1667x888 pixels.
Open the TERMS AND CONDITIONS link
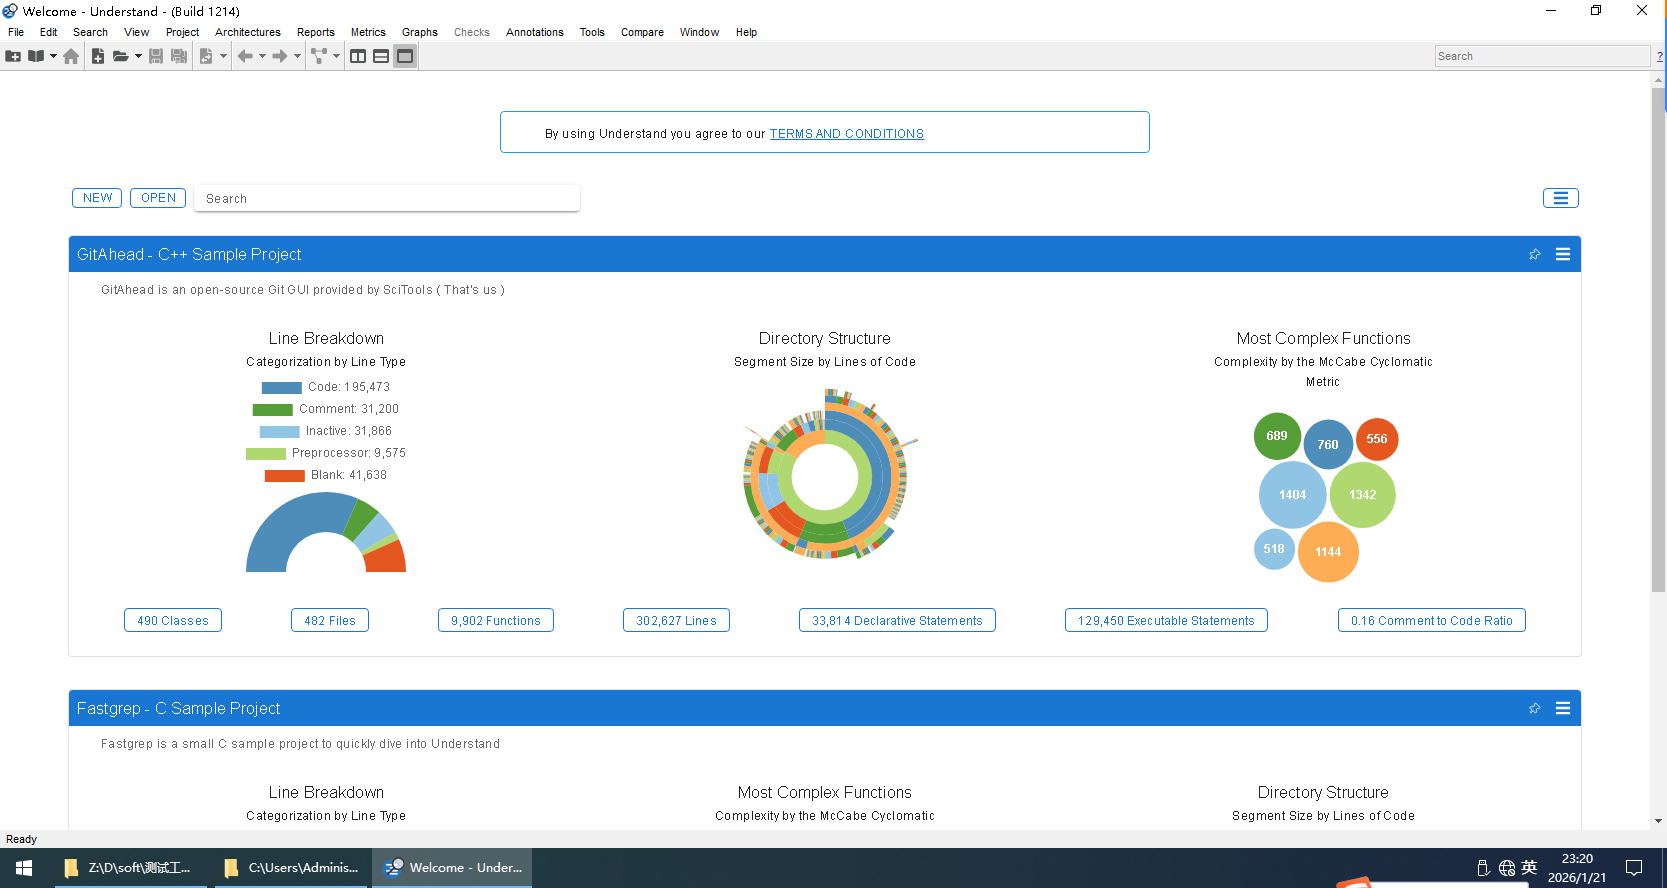pyautogui.click(x=846, y=134)
